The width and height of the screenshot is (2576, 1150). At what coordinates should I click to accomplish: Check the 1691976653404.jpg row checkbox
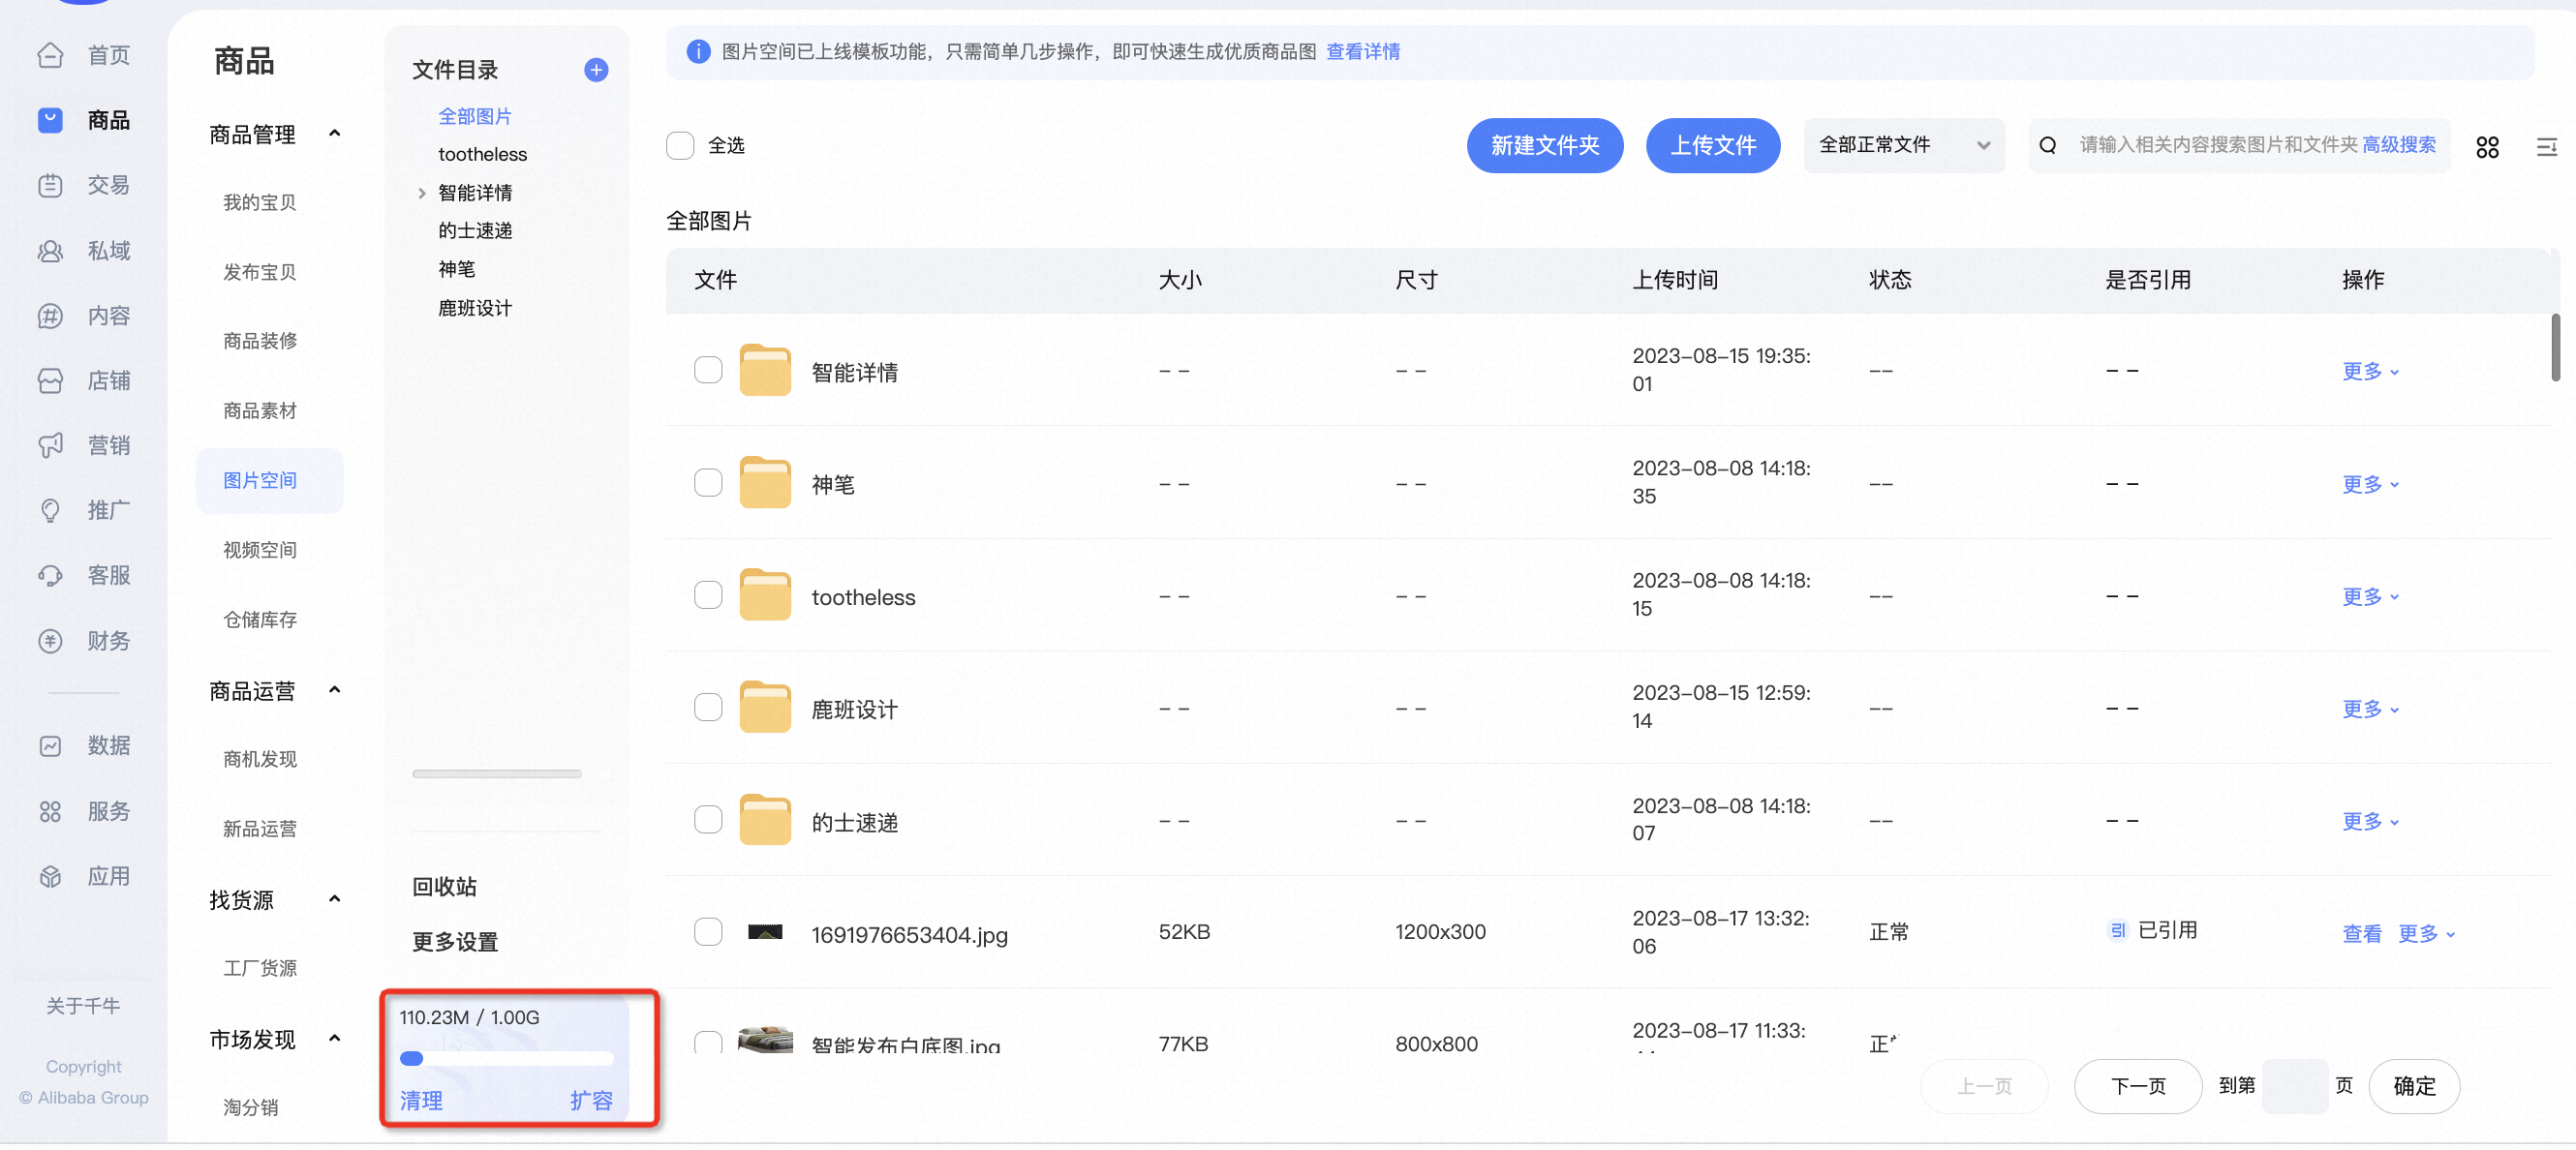(708, 932)
